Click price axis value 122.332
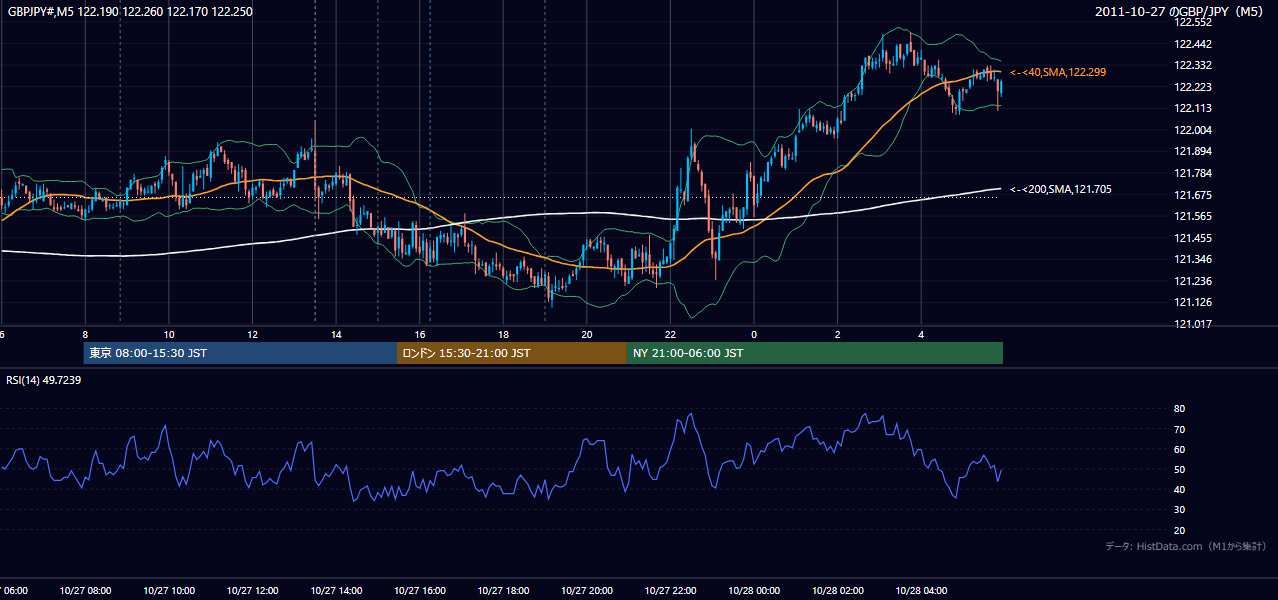Viewport: 1278px width, 600px height. tap(1192, 66)
